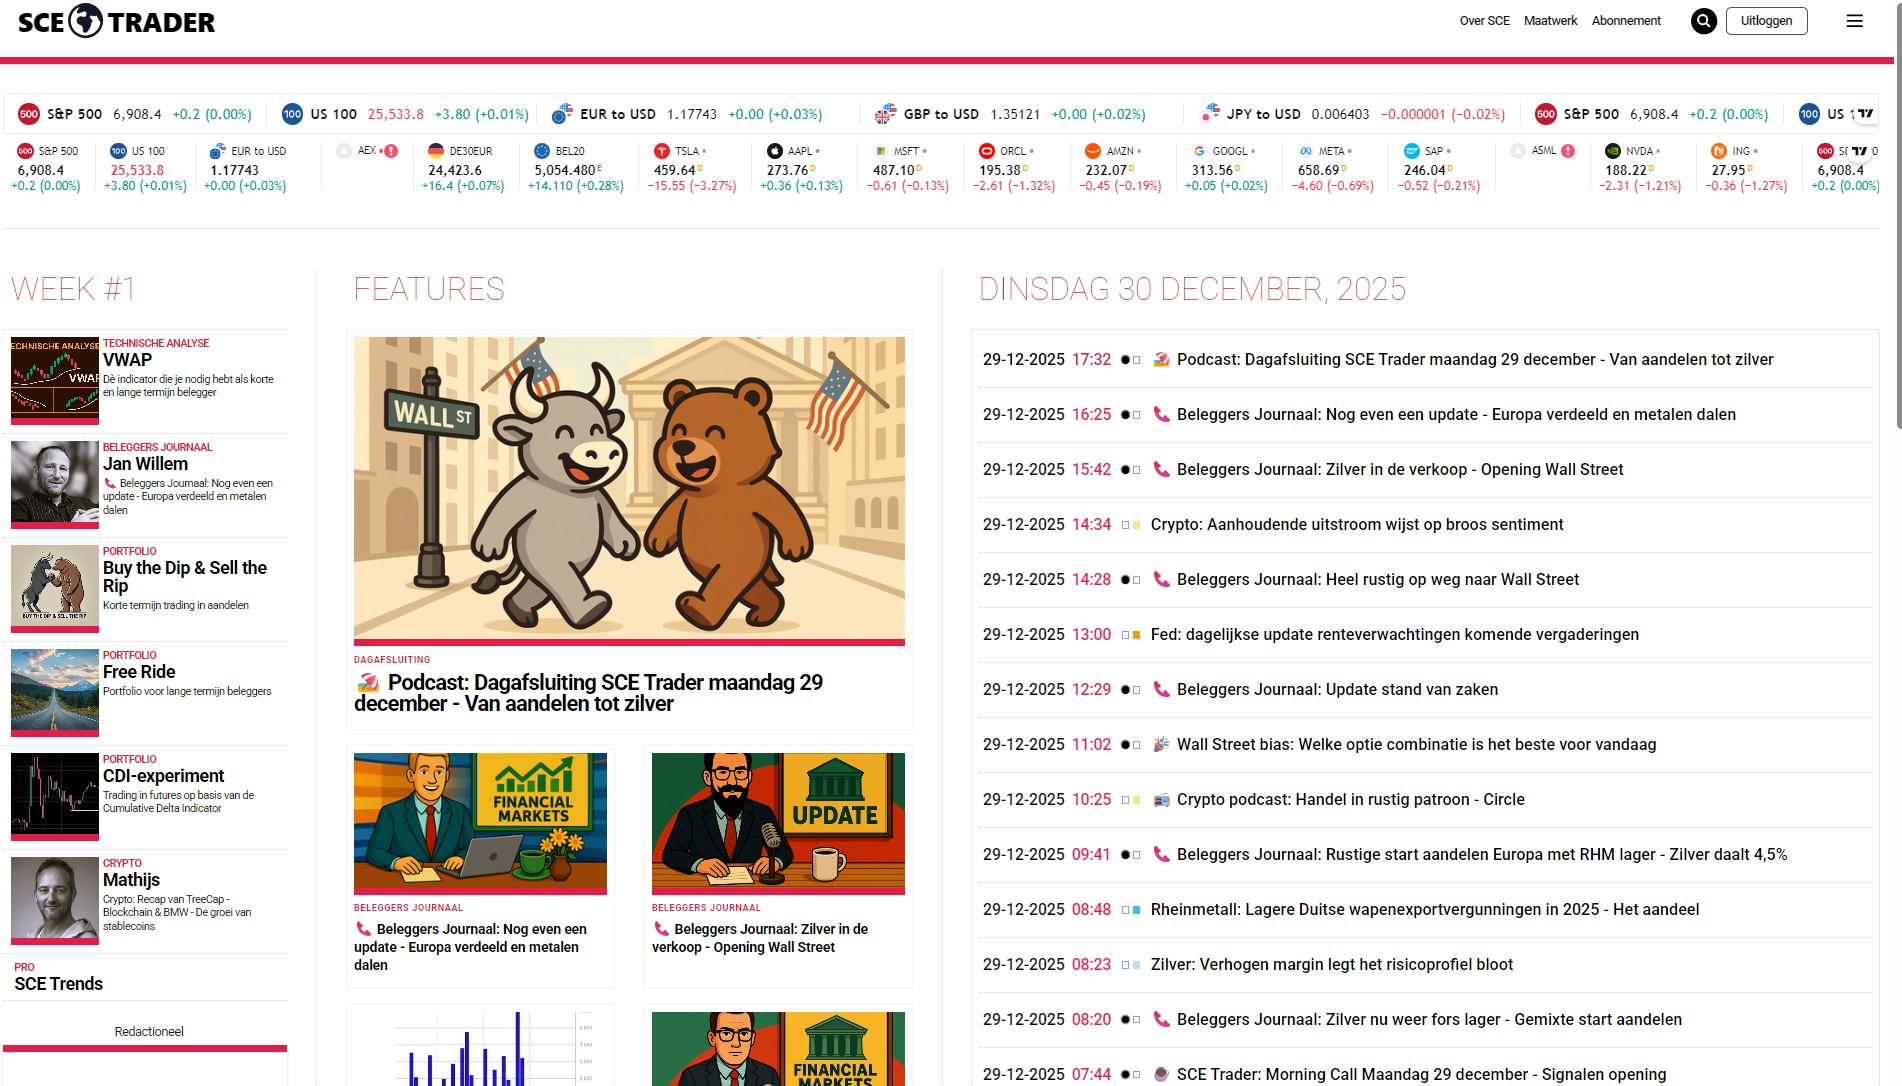This screenshot has height=1086, width=1902.
Task: Click the JPY to USD flag icon
Action: [1210, 113]
